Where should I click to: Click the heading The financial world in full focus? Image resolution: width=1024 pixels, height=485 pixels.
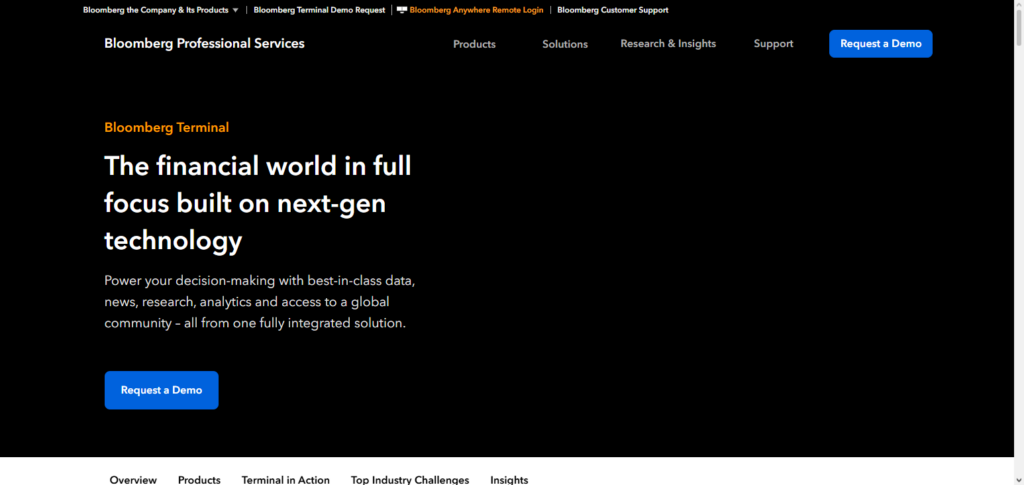pyautogui.click(x=258, y=203)
